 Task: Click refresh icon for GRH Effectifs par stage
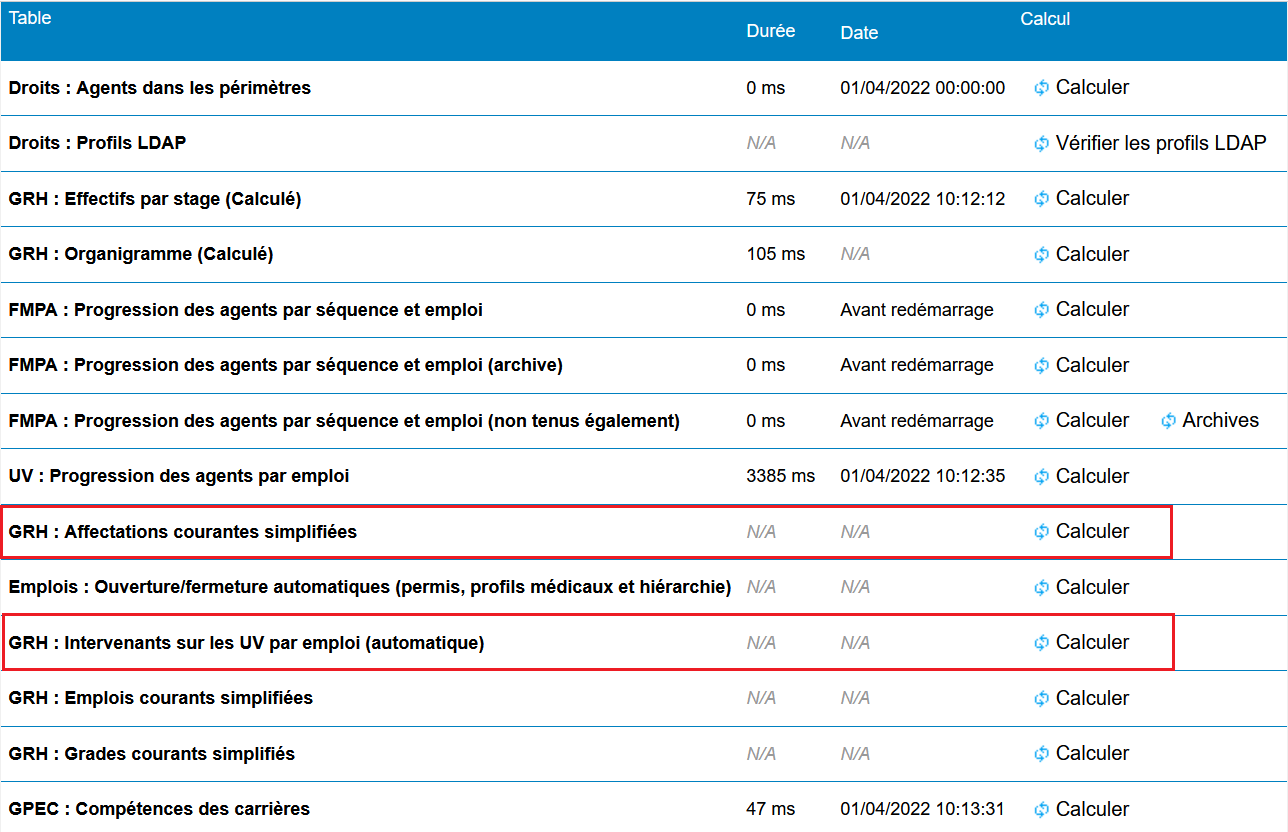click(1041, 199)
